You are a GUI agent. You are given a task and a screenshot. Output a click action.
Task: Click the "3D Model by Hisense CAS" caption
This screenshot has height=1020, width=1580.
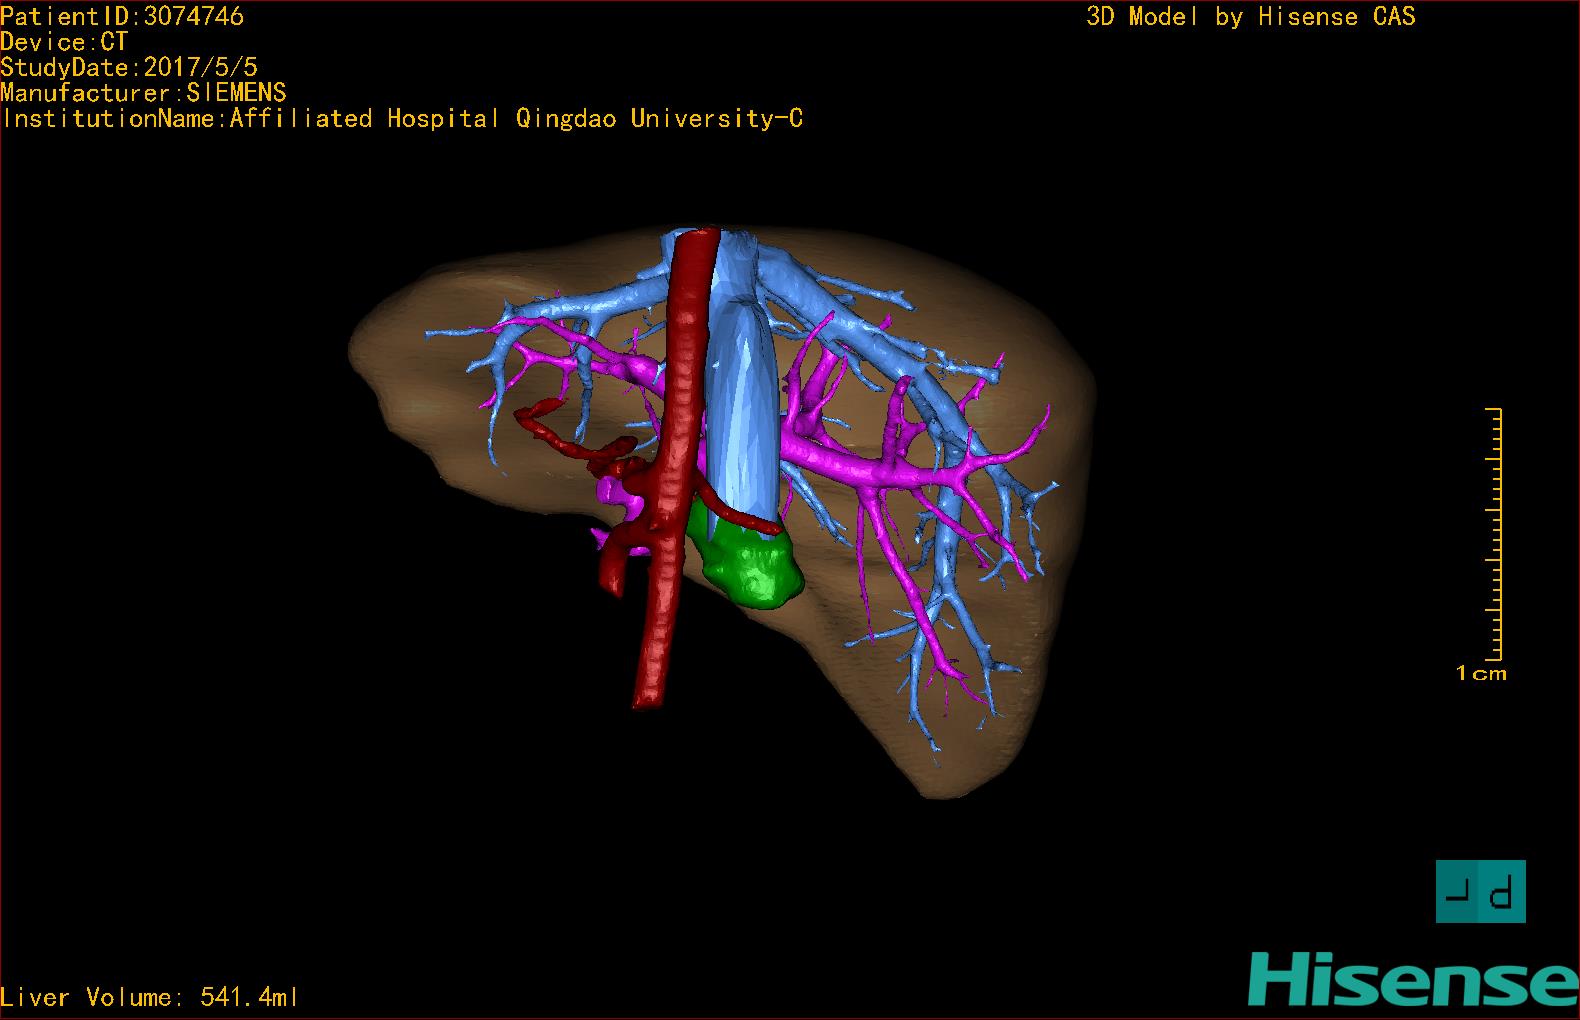pos(1251,16)
